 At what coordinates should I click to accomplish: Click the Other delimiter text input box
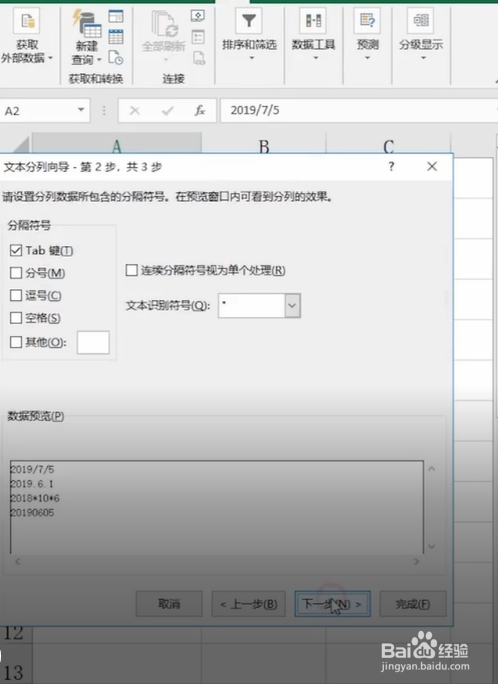pos(93,342)
